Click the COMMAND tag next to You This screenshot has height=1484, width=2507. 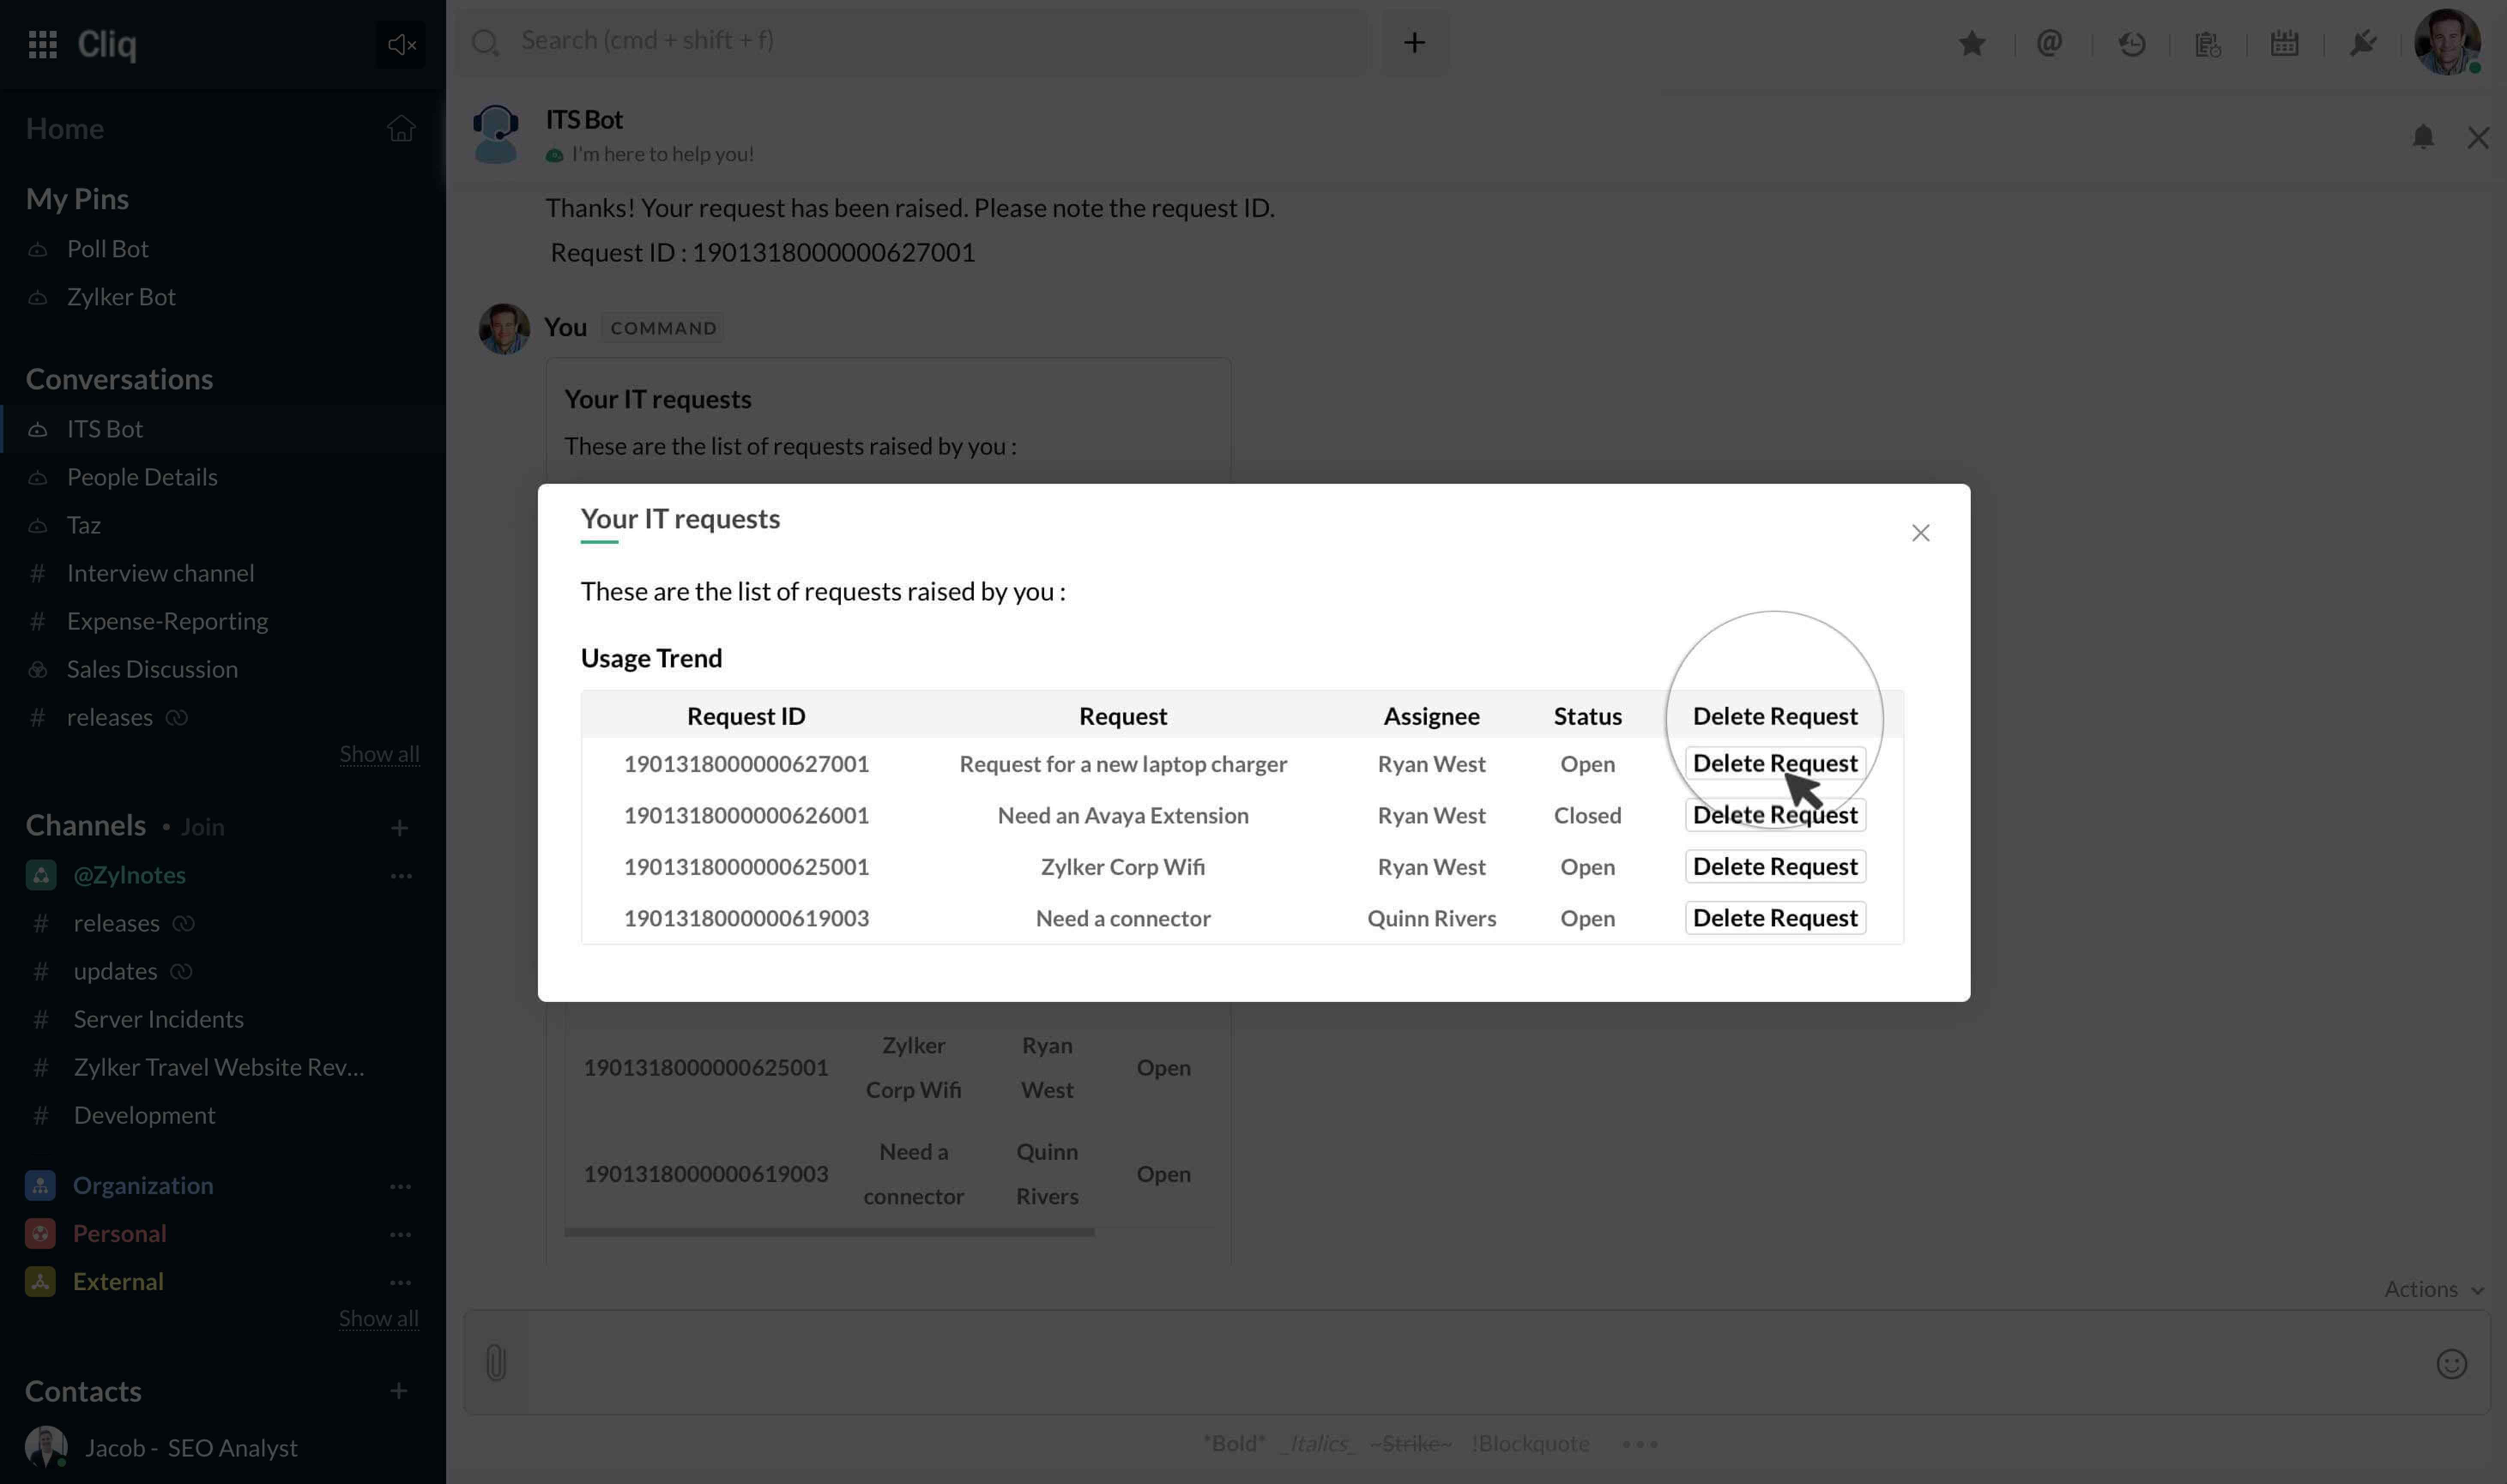point(663,328)
